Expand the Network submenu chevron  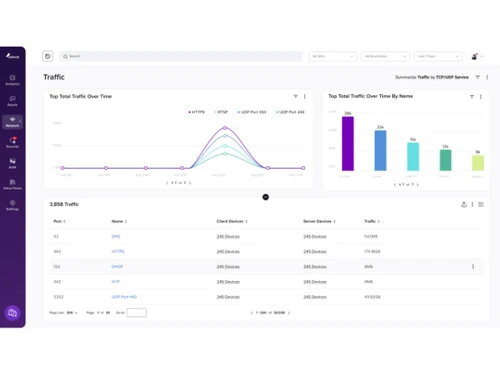point(20,121)
